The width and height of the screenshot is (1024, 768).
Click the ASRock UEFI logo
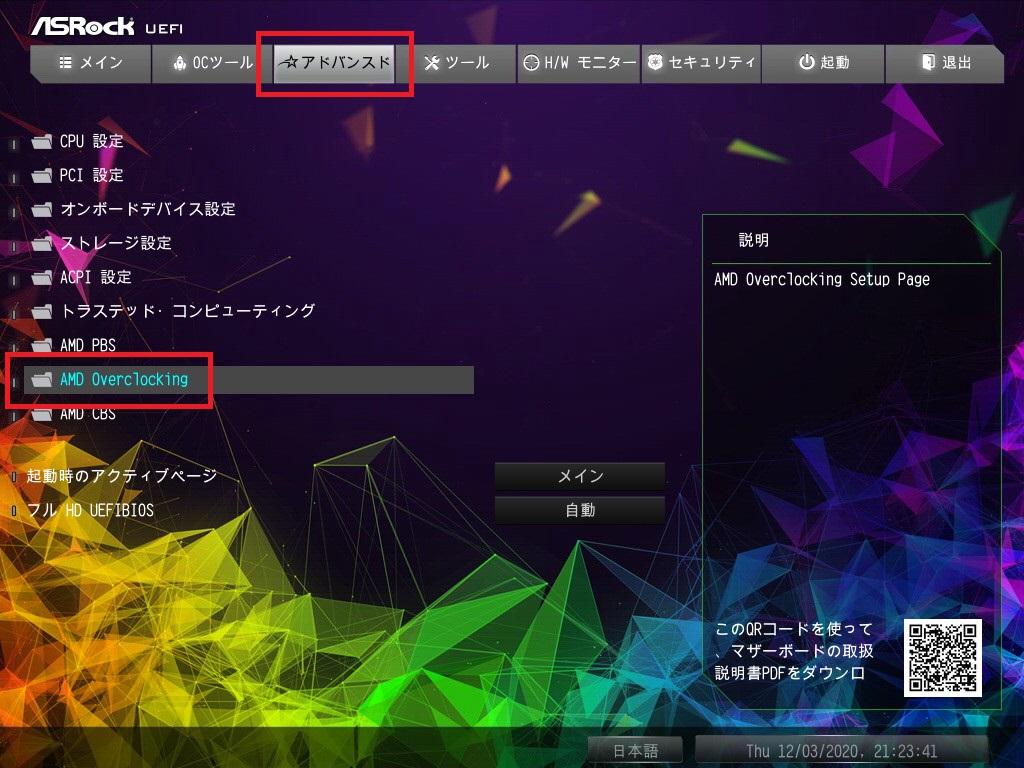[107, 27]
